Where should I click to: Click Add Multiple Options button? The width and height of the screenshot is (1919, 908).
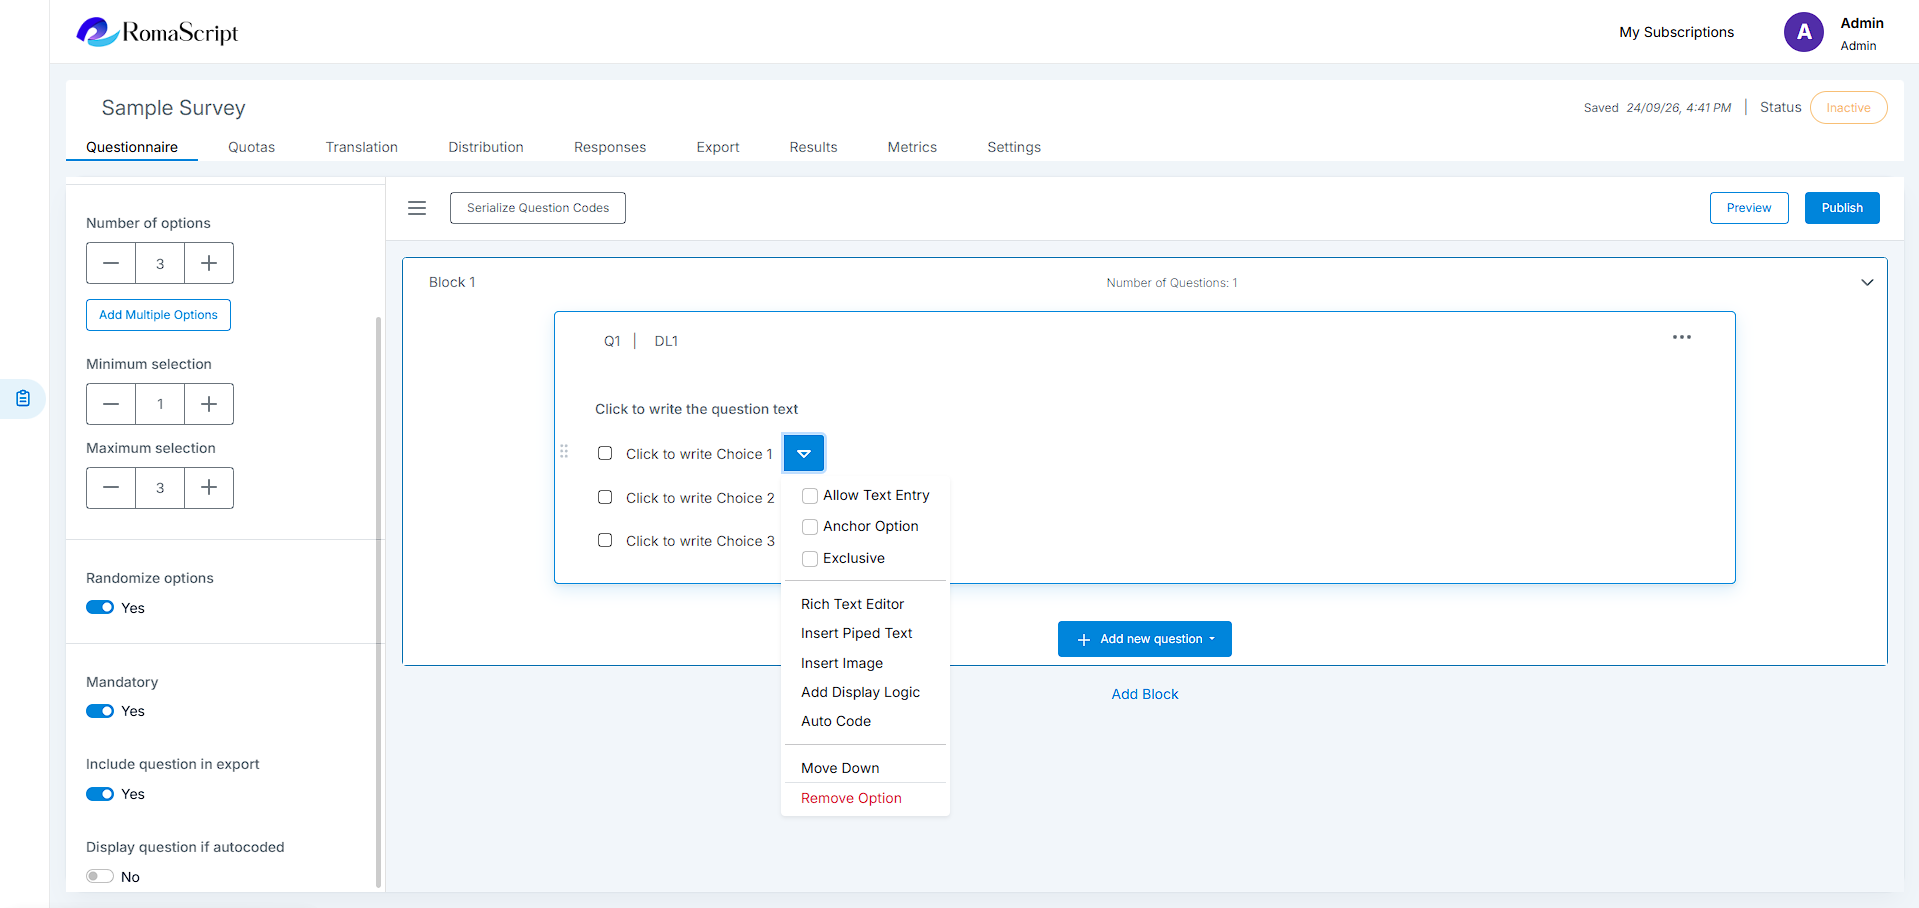click(x=158, y=315)
